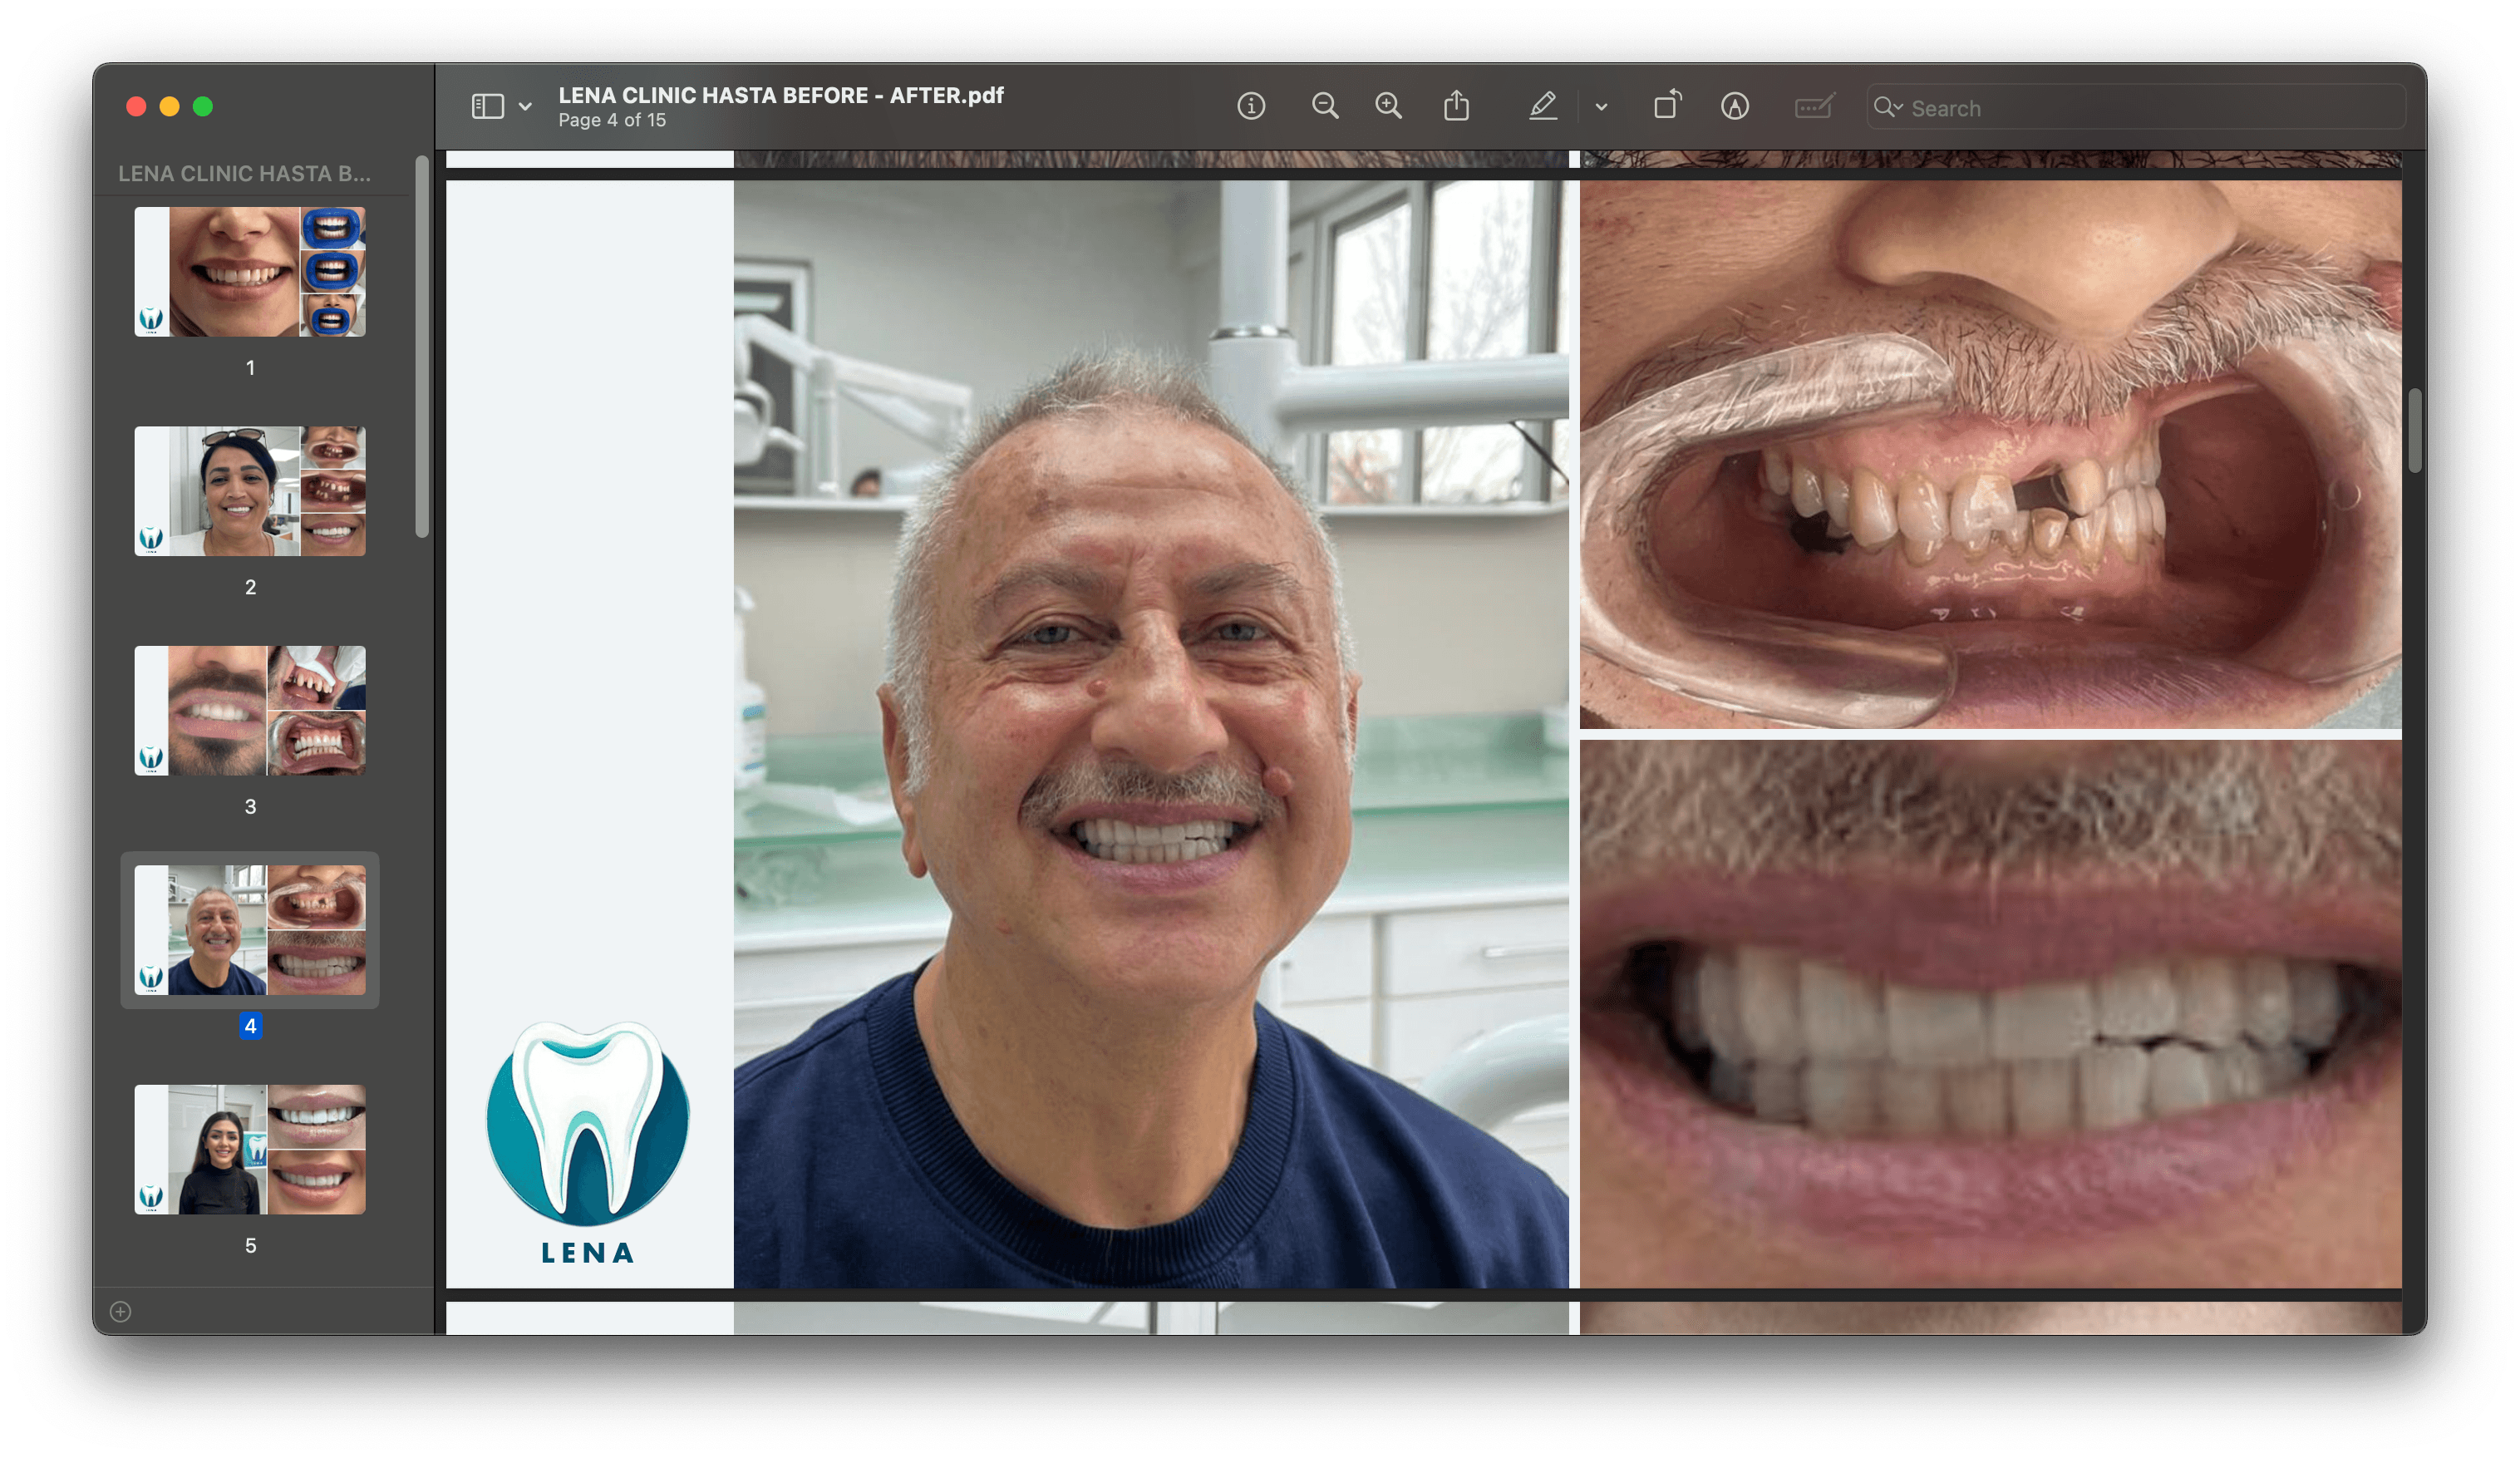Viewport: 2520px width, 1458px height.
Task: Open the highlight style dropdown arrow
Action: (1601, 108)
